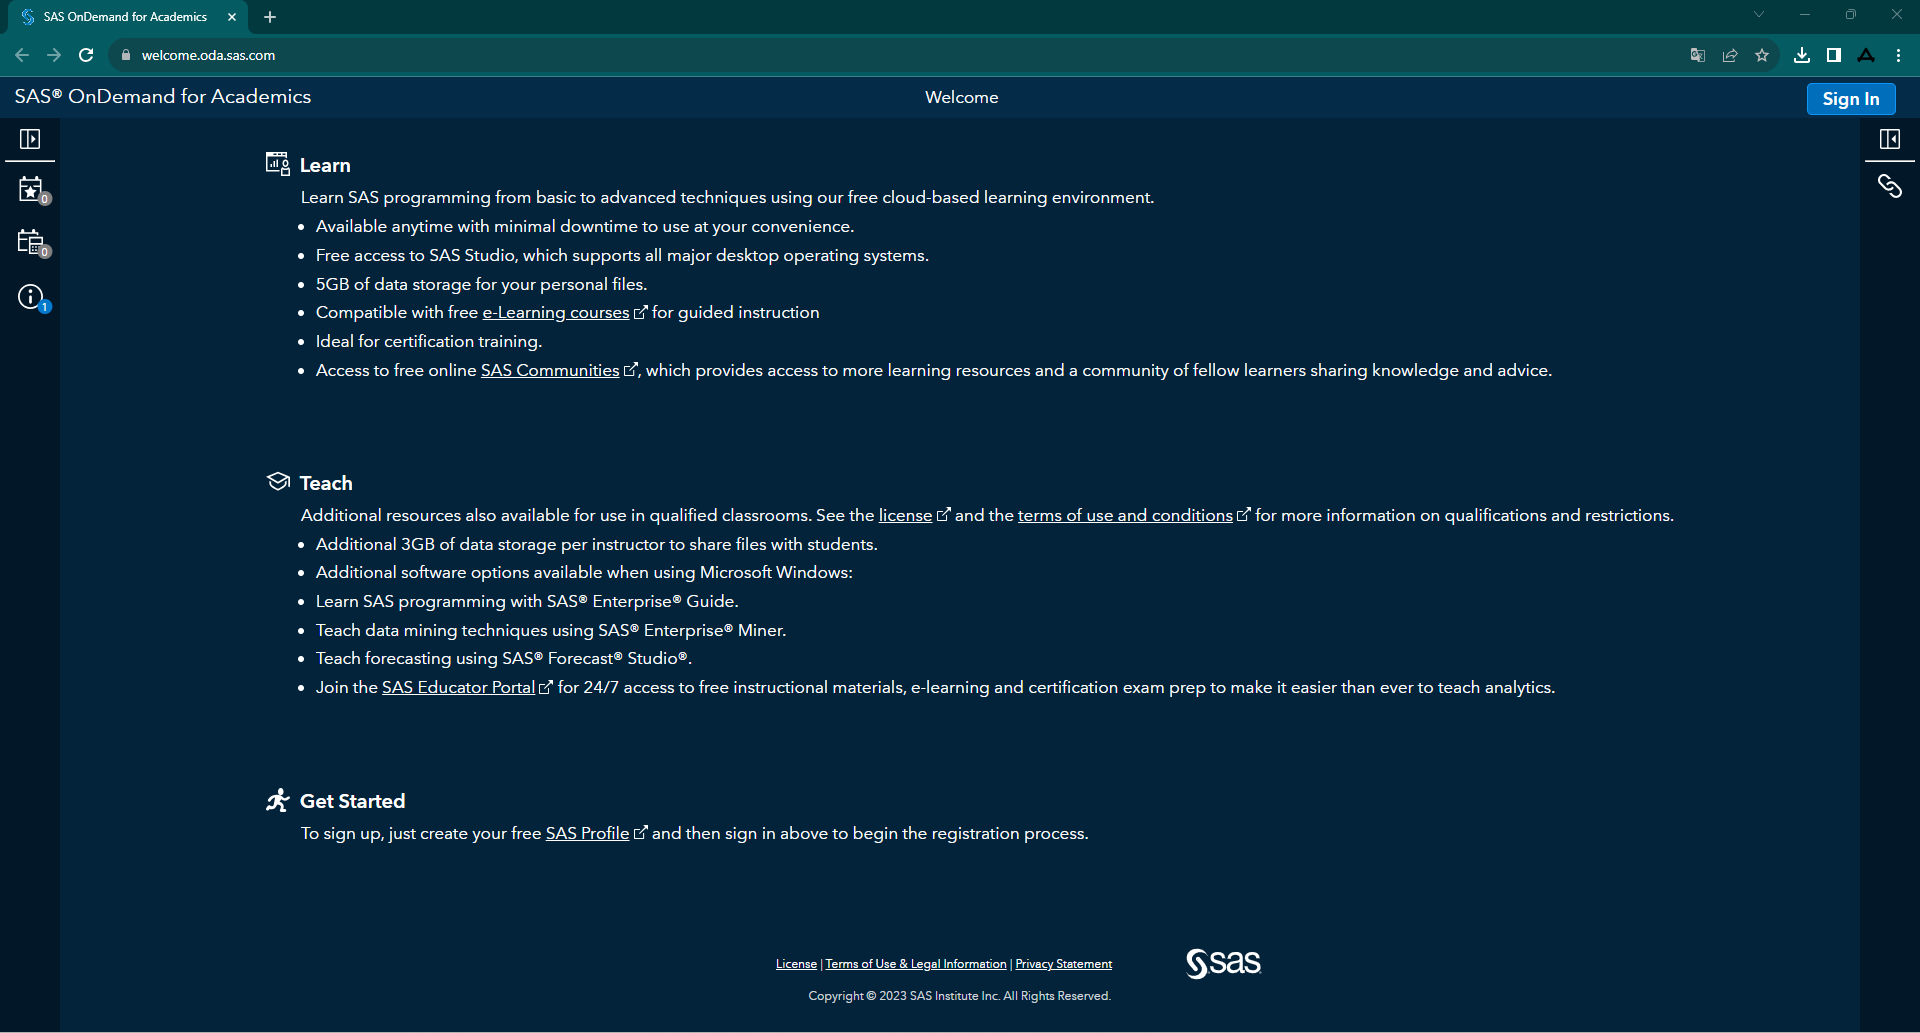Open the SAS Profile link
The width and height of the screenshot is (1920, 1033).
tap(587, 833)
